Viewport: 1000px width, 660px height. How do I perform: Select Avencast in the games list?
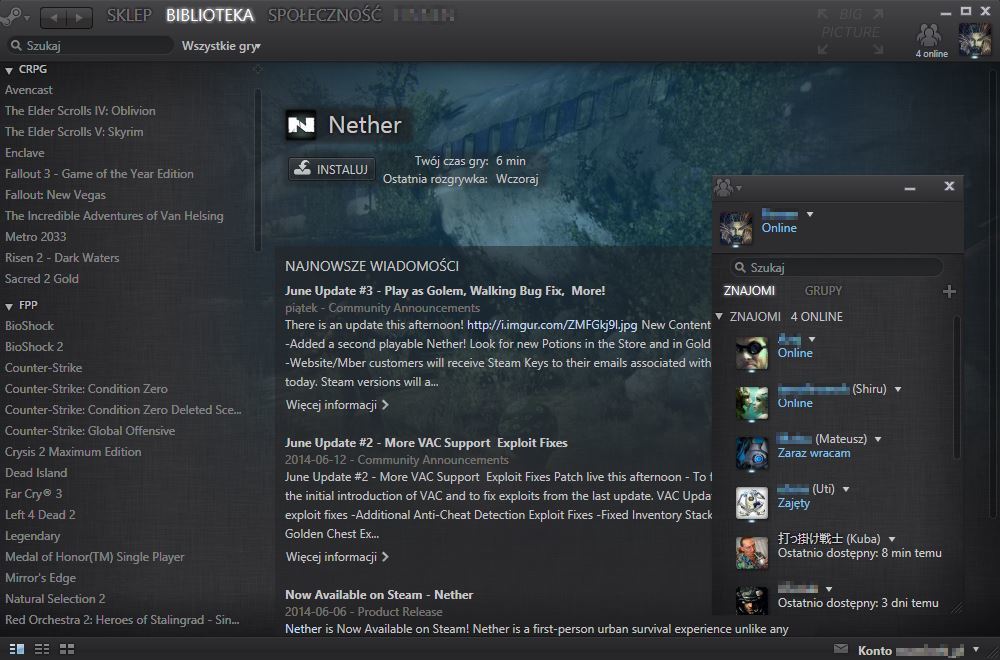29,90
